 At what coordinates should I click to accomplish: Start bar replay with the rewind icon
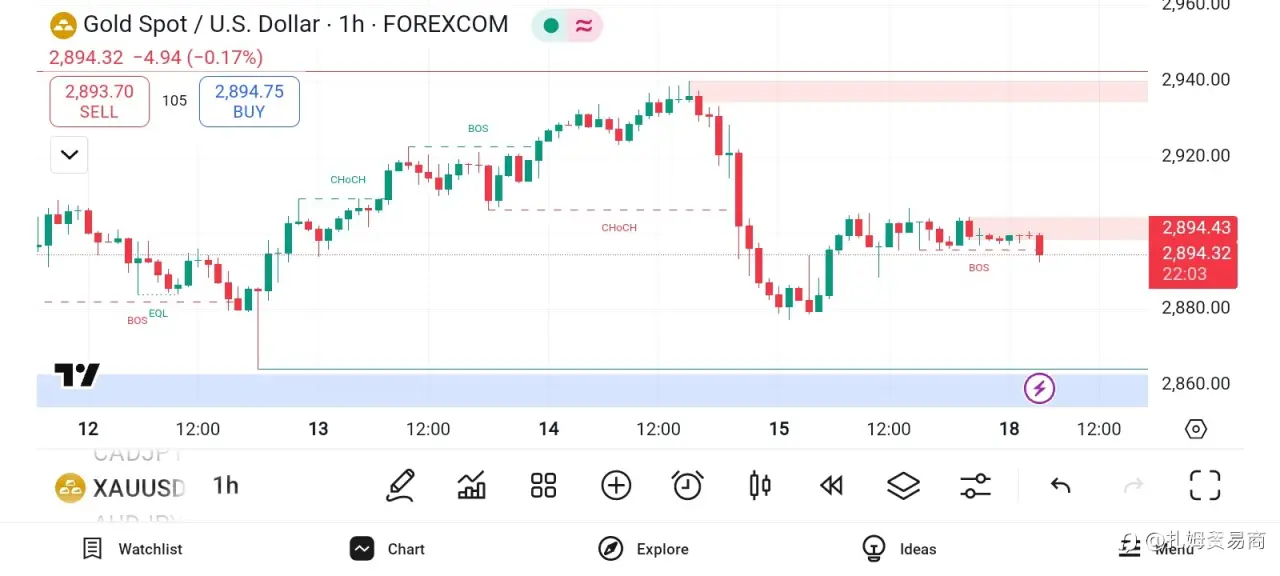pos(831,486)
